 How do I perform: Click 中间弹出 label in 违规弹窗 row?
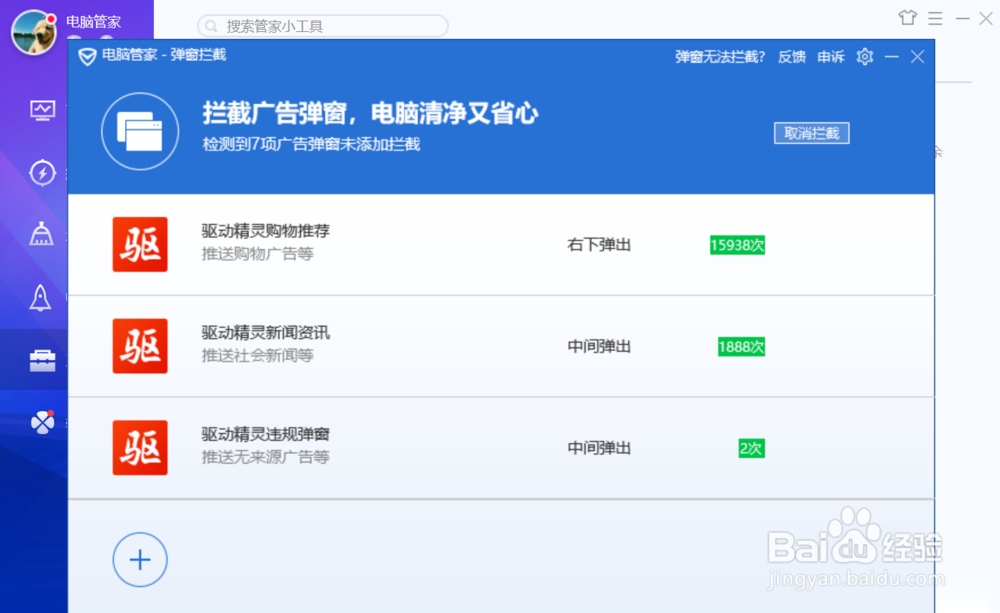(599, 448)
